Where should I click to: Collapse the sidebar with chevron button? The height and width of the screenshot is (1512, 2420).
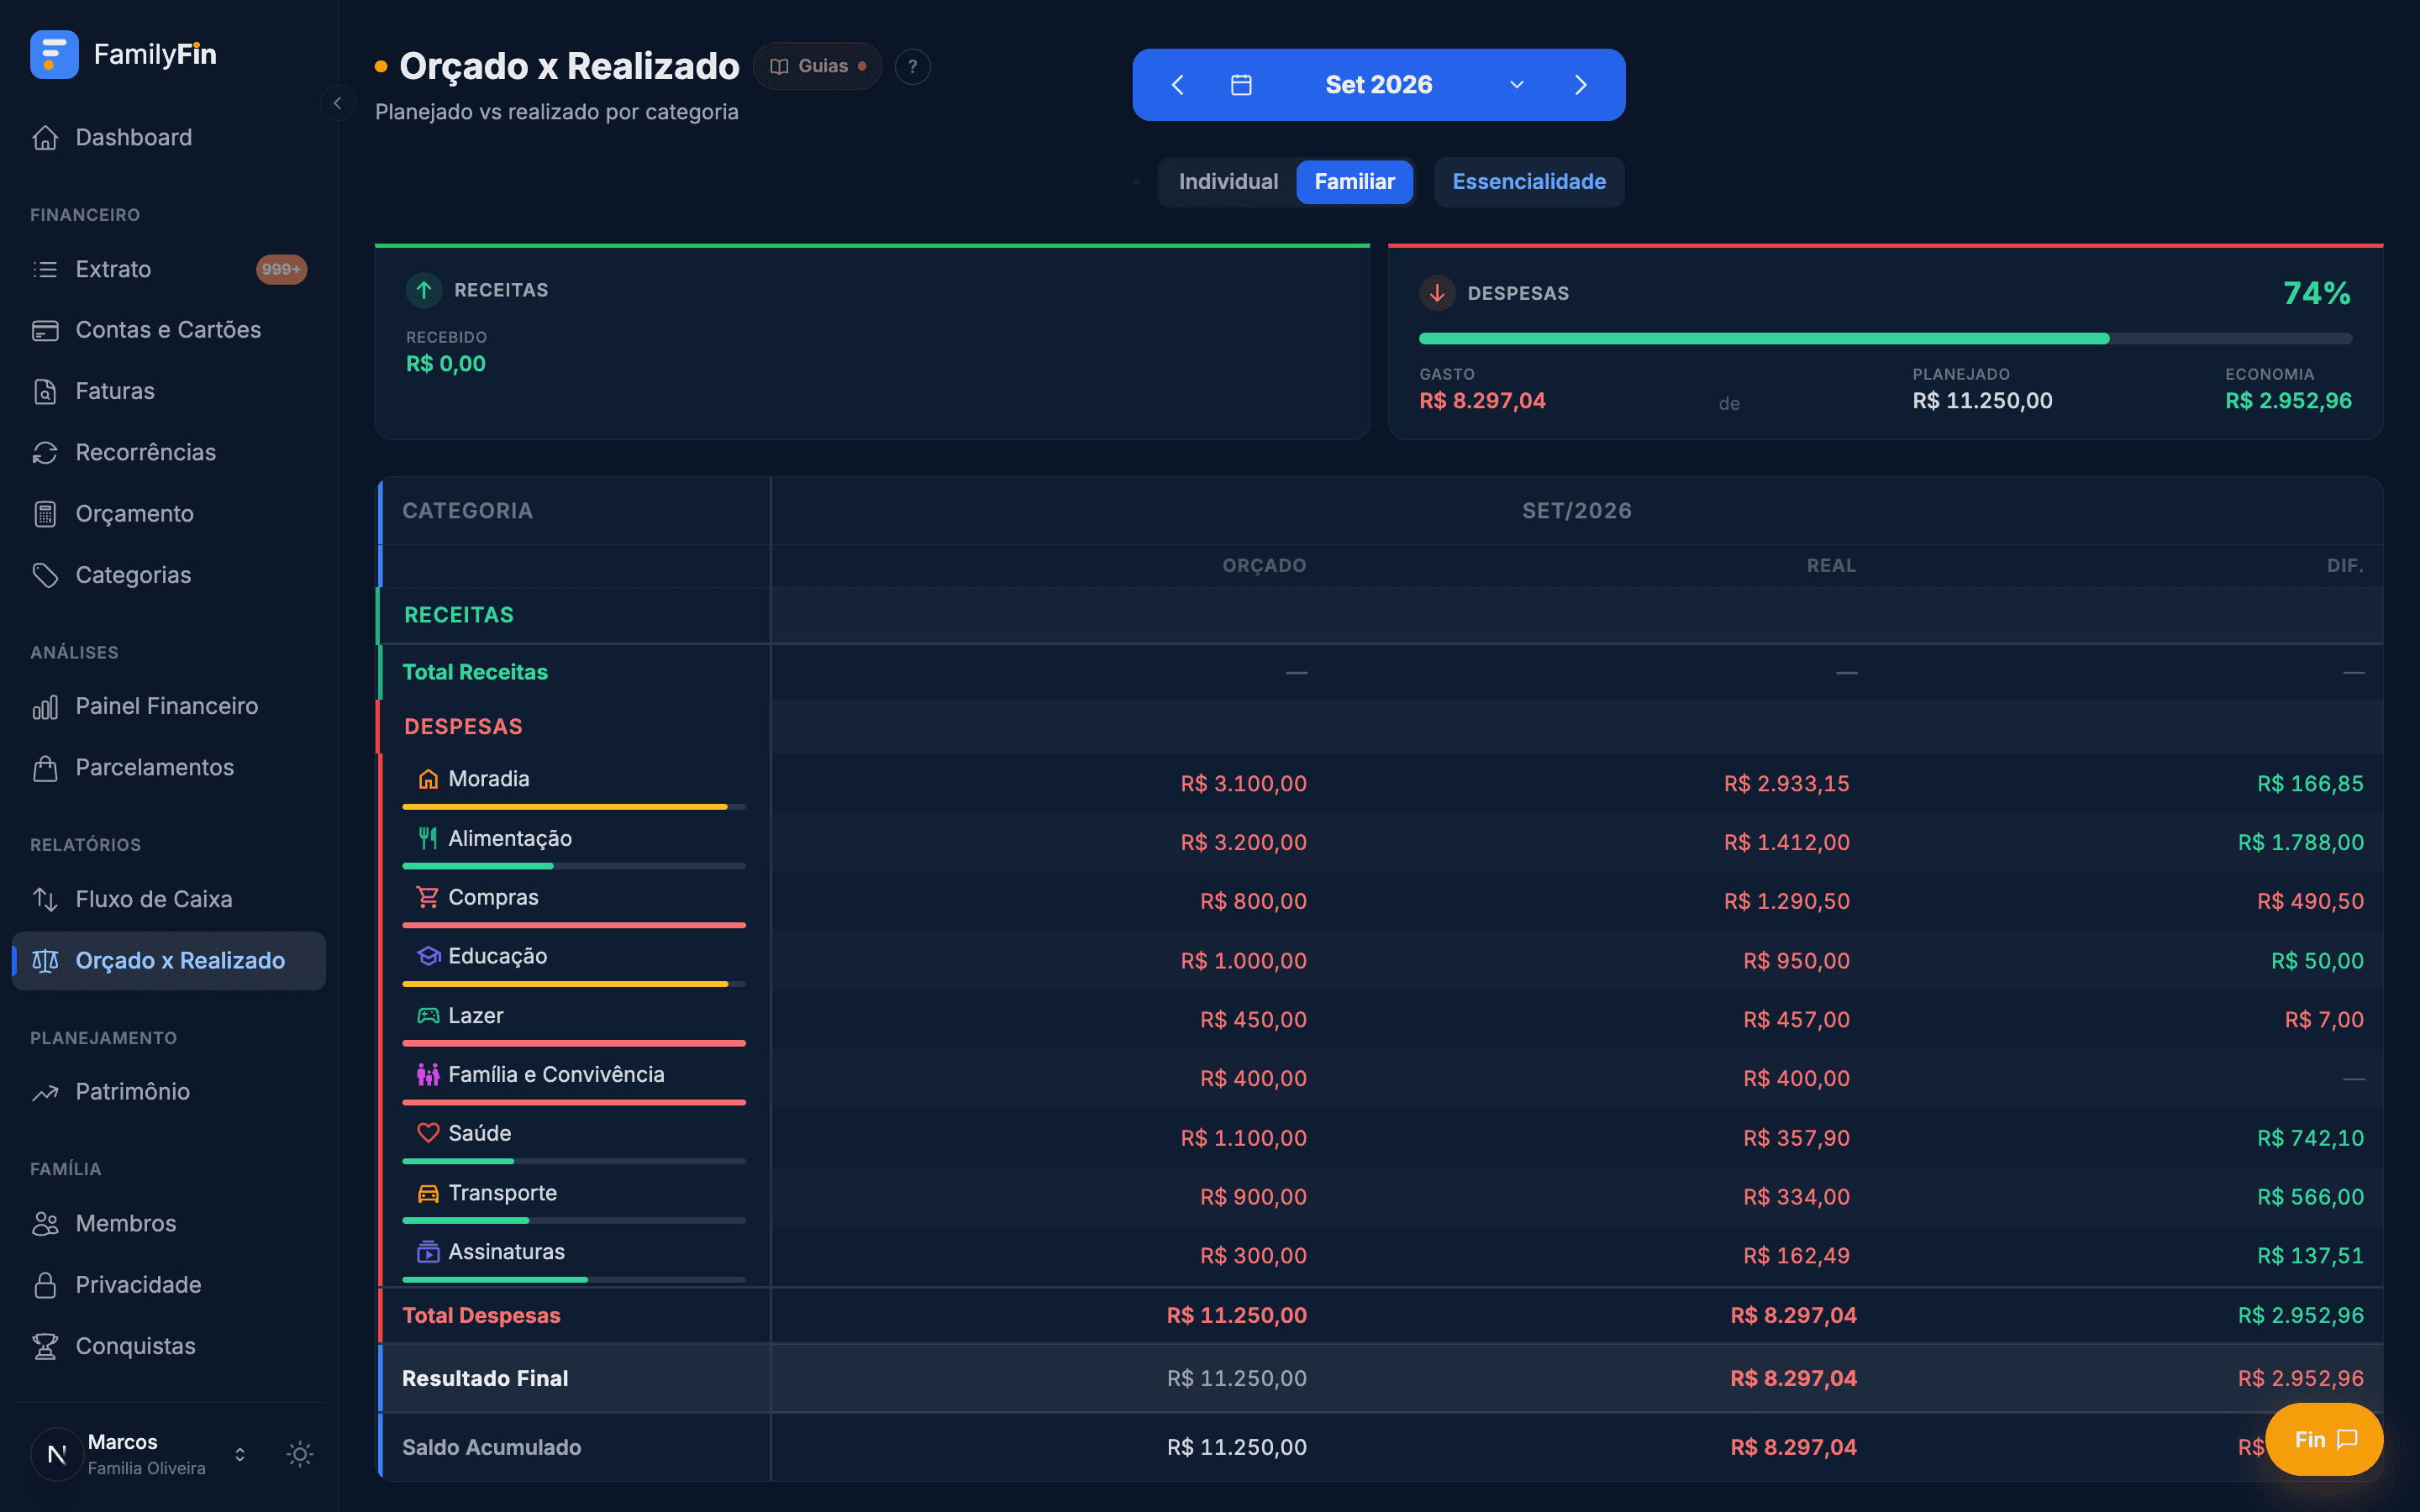pos(338,103)
